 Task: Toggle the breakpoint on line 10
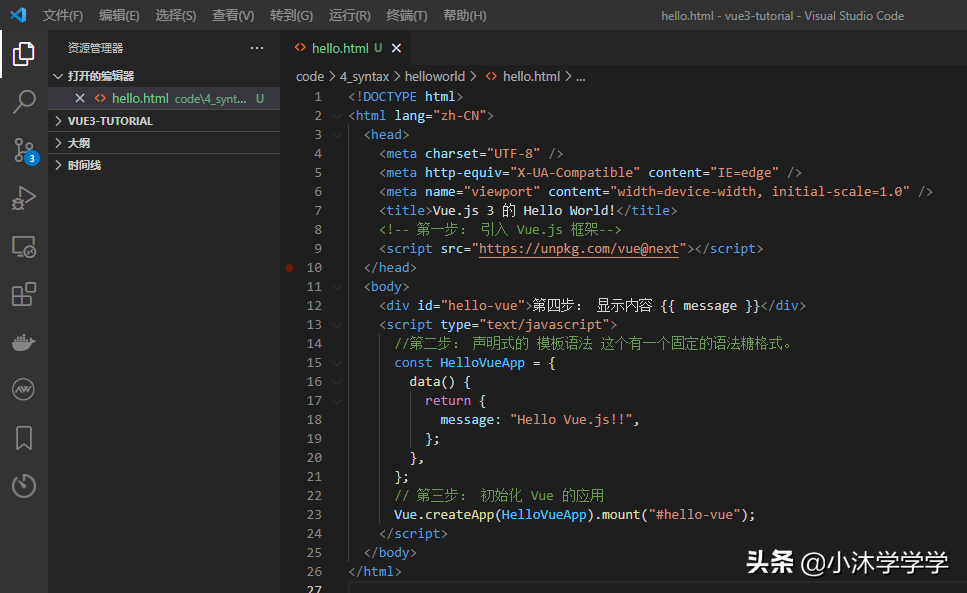[289, 268]
